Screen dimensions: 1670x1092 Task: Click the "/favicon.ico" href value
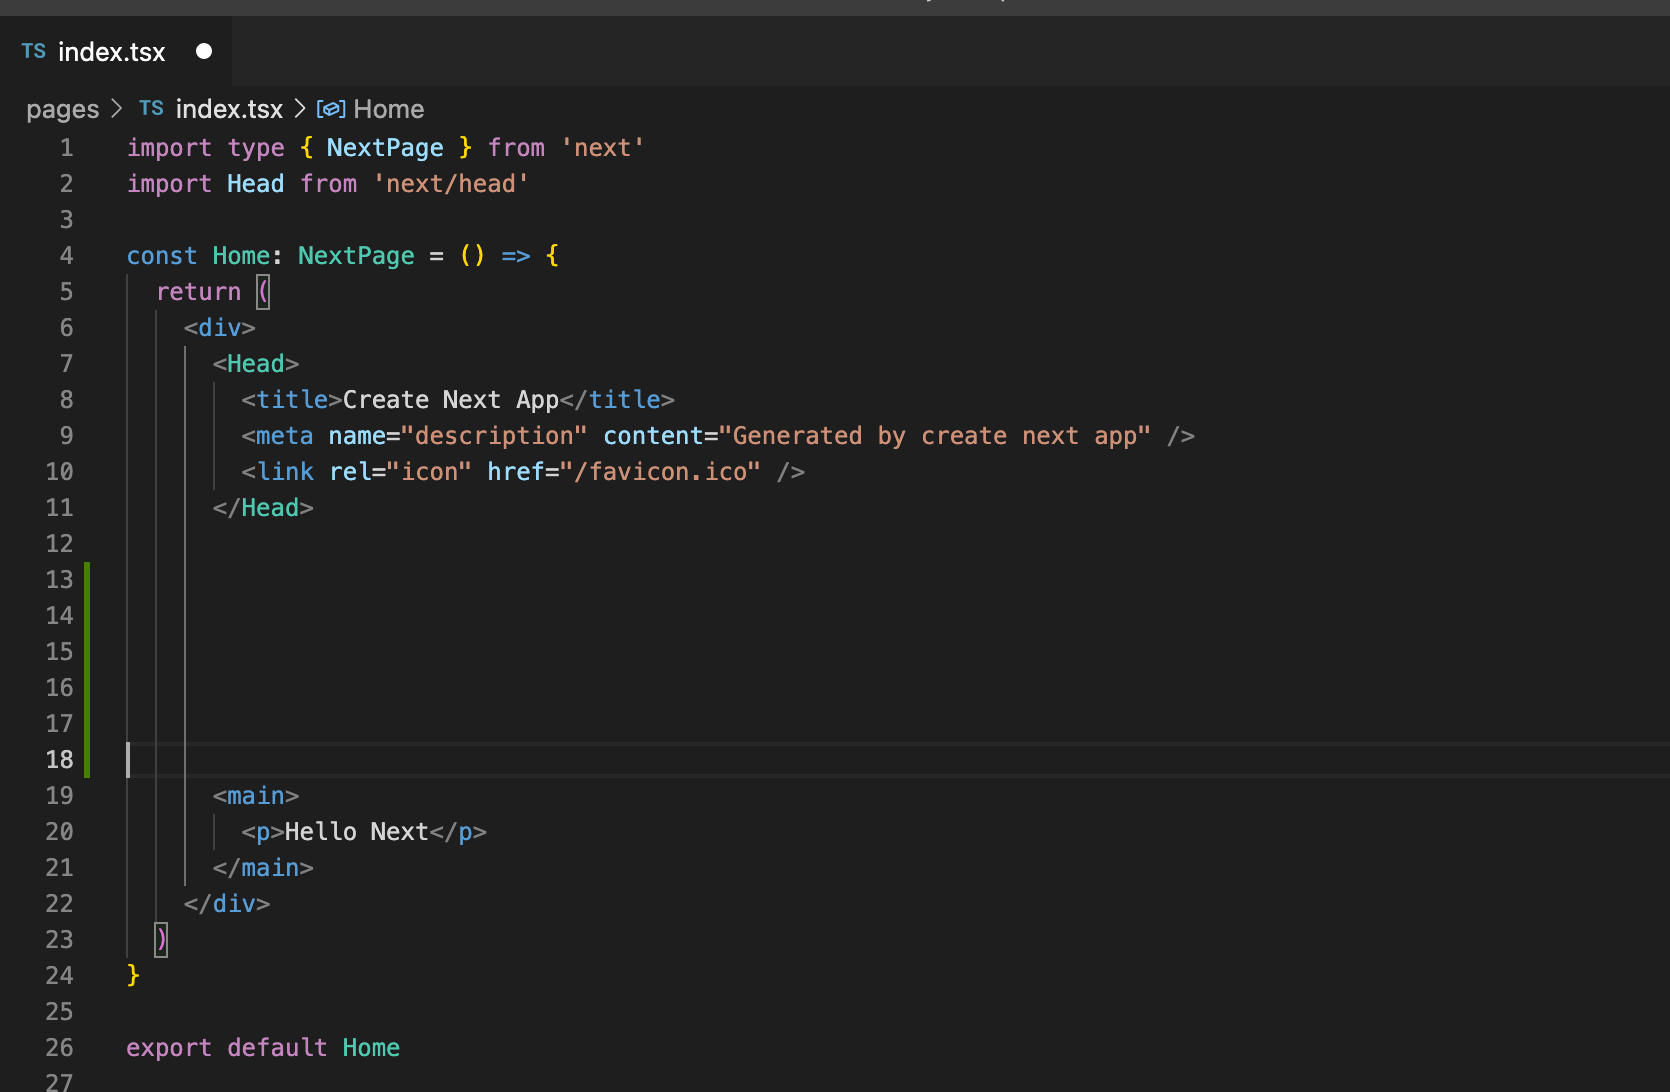660,472
